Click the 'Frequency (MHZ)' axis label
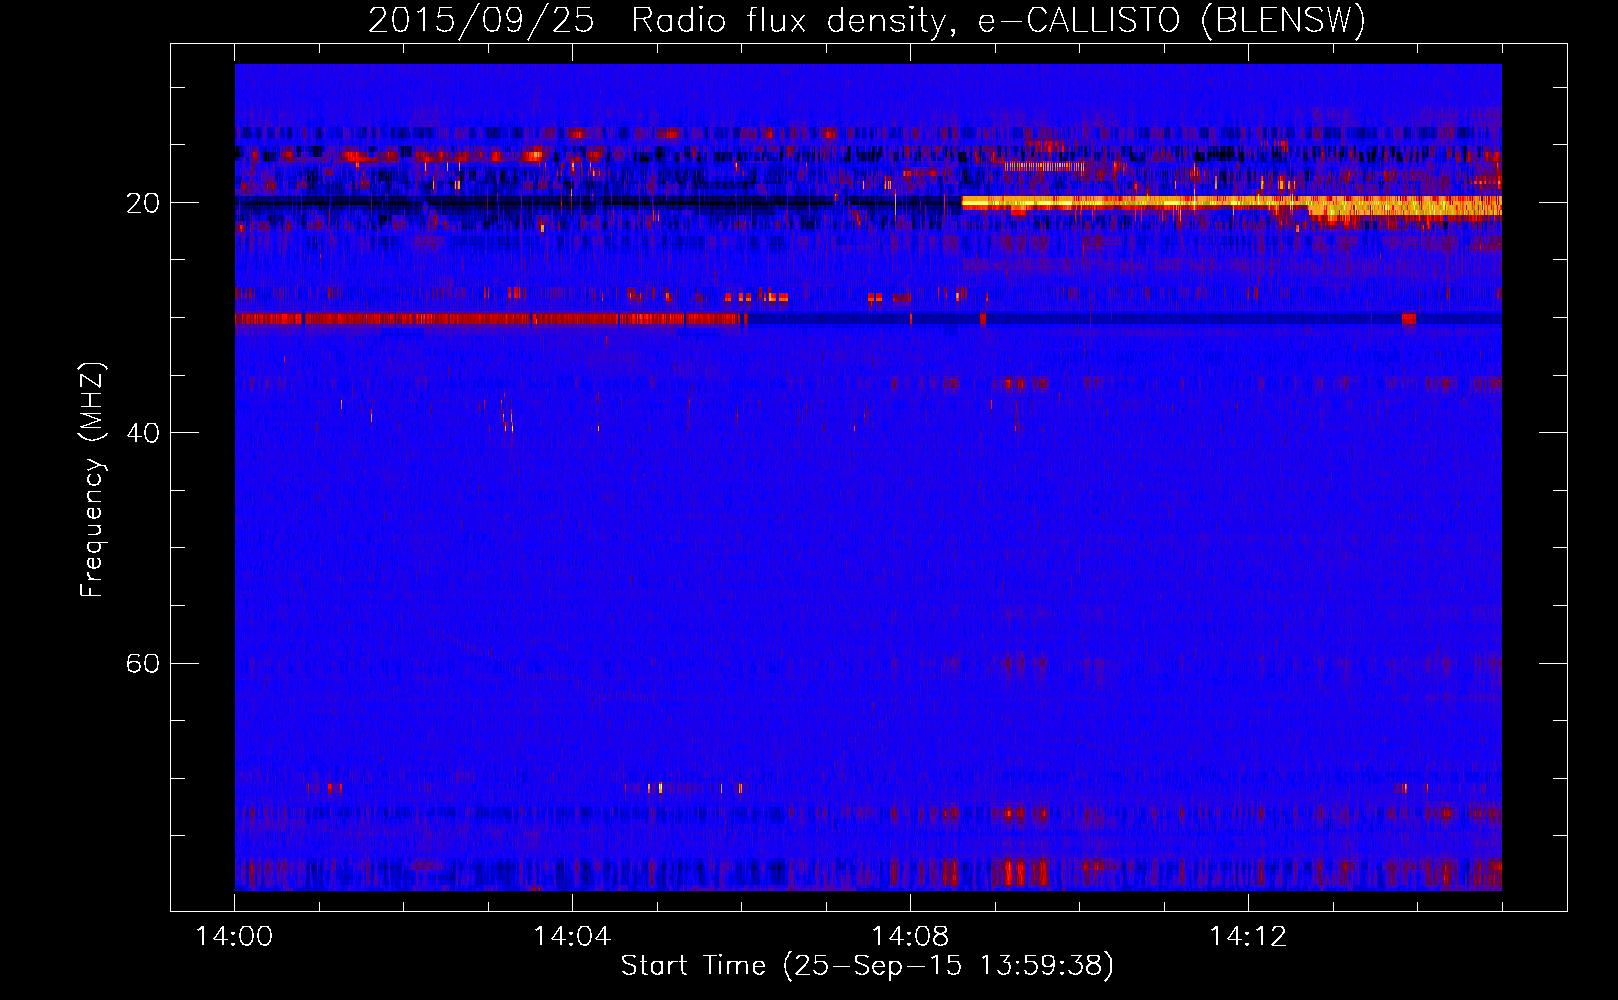The width and height of the screenshot is (1618, 1000). pos(91,480)
